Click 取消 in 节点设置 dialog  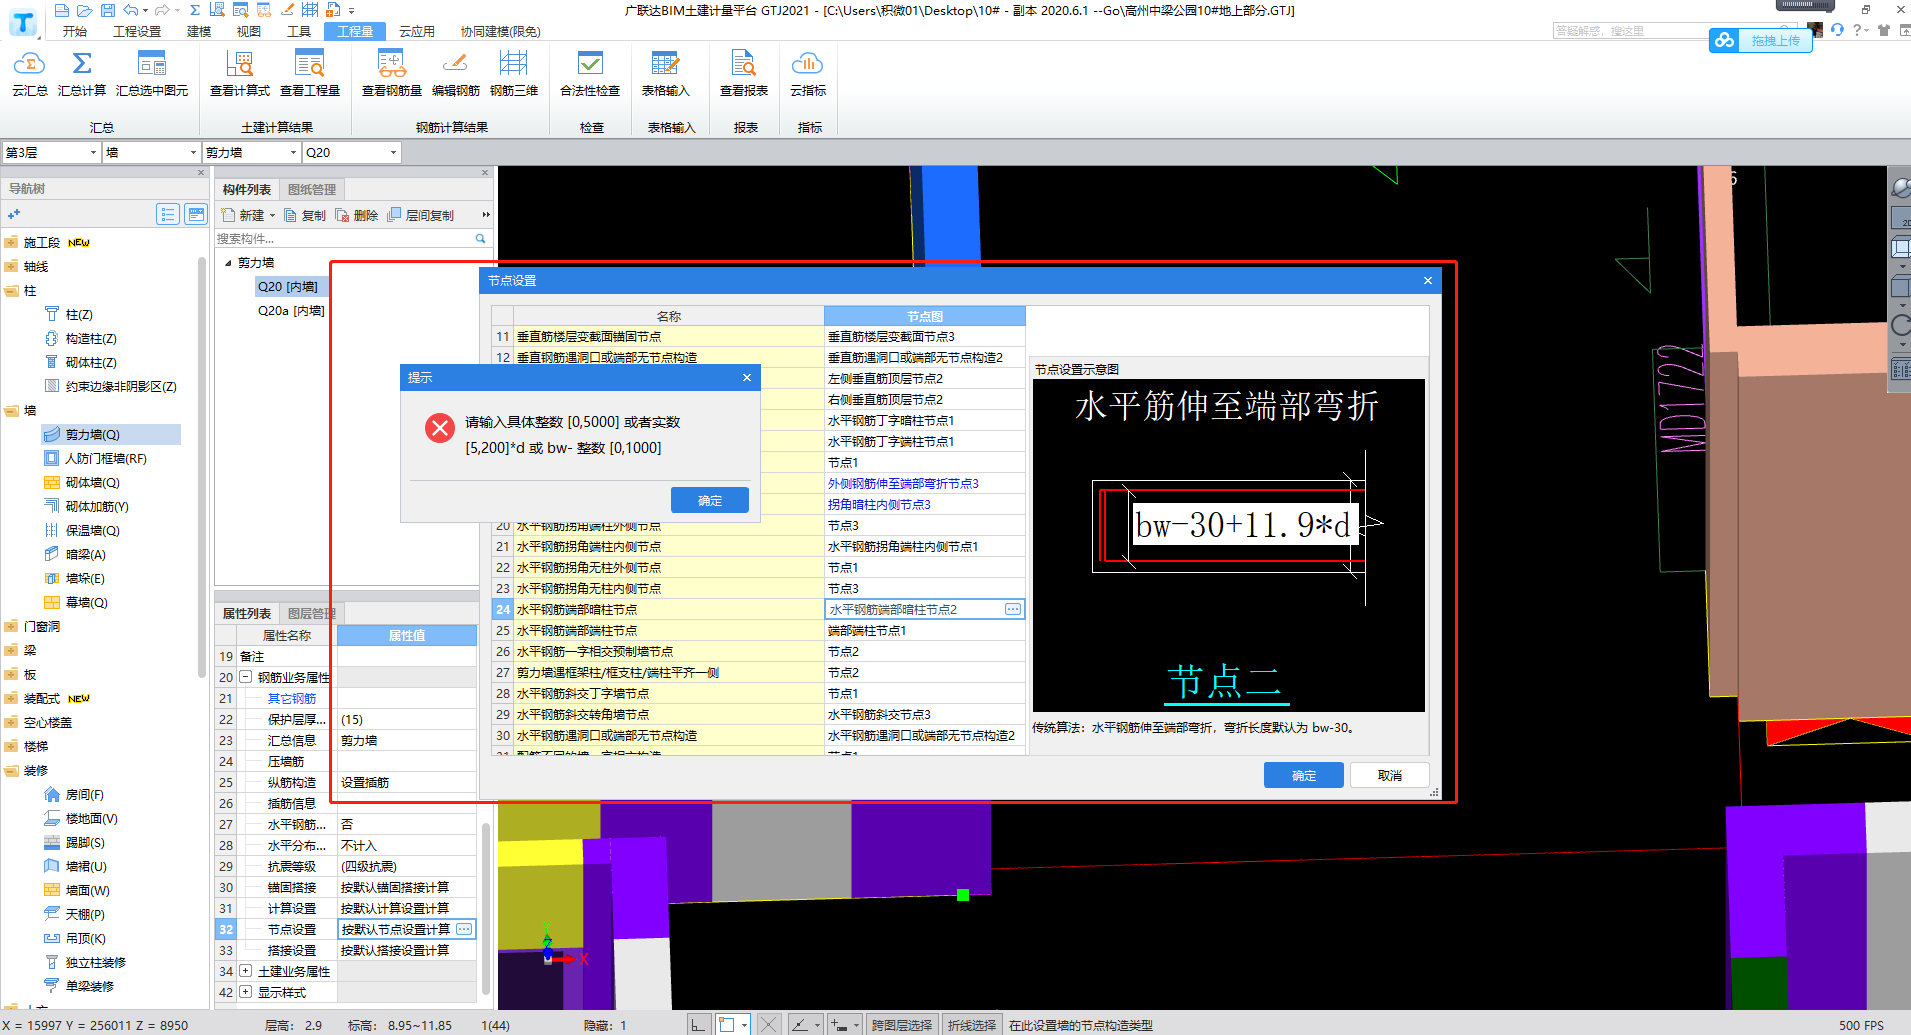[1390, 775]
